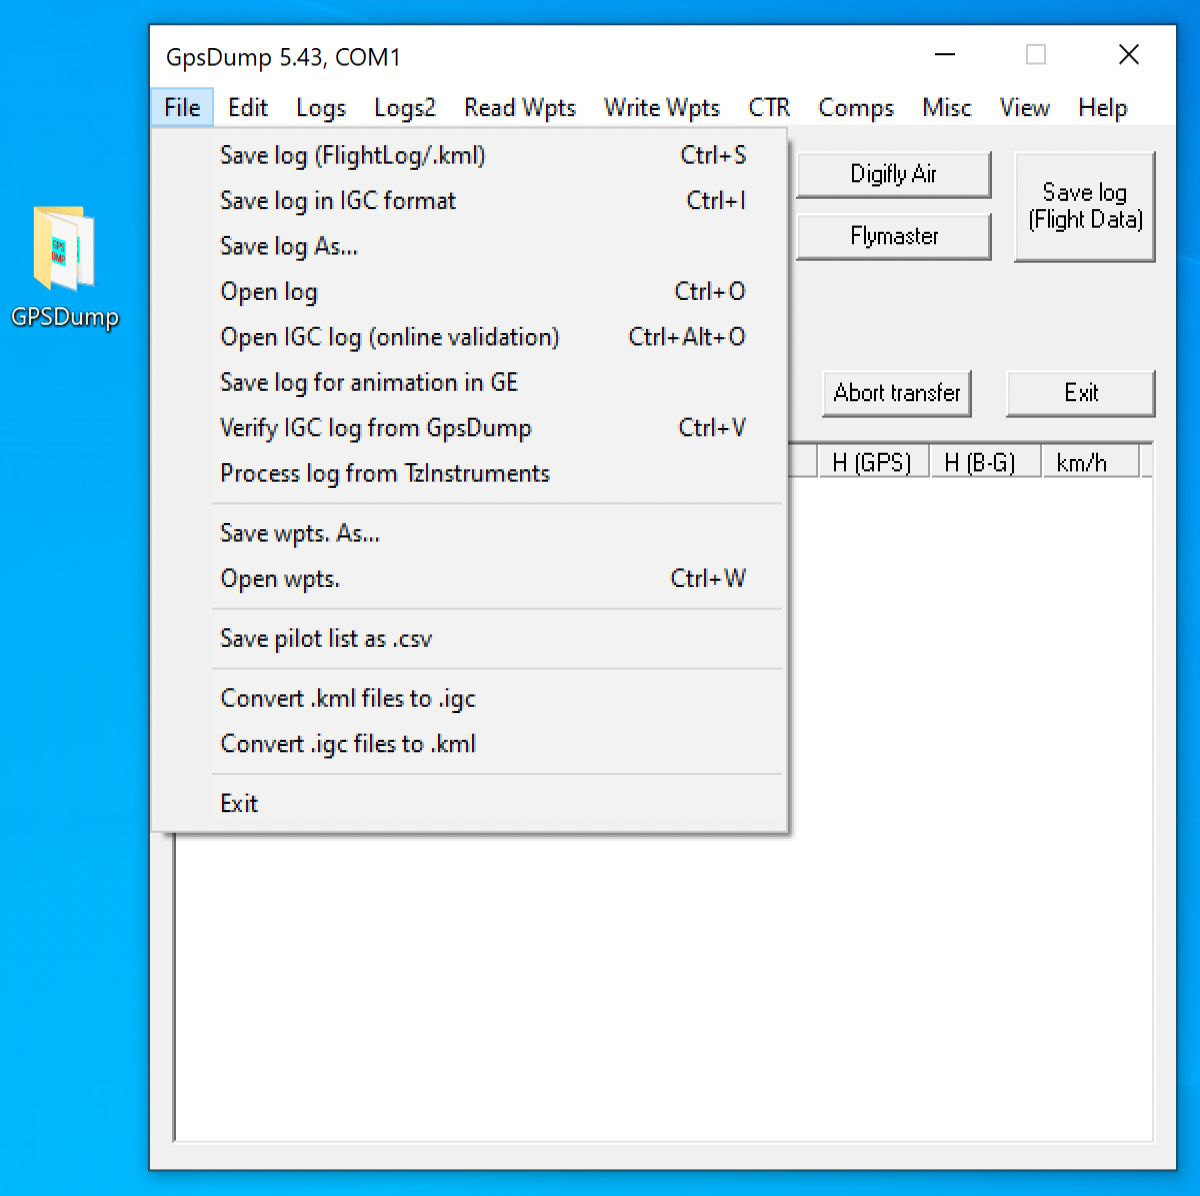Select Convert .igc files to .kml
The width and height of the screenshot is (1200, 1196).
click(347, 744)
